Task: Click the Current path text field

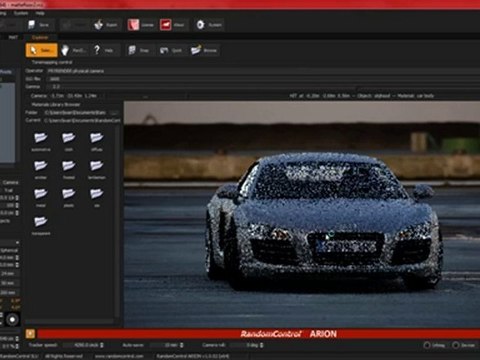Action: point(82,120)
